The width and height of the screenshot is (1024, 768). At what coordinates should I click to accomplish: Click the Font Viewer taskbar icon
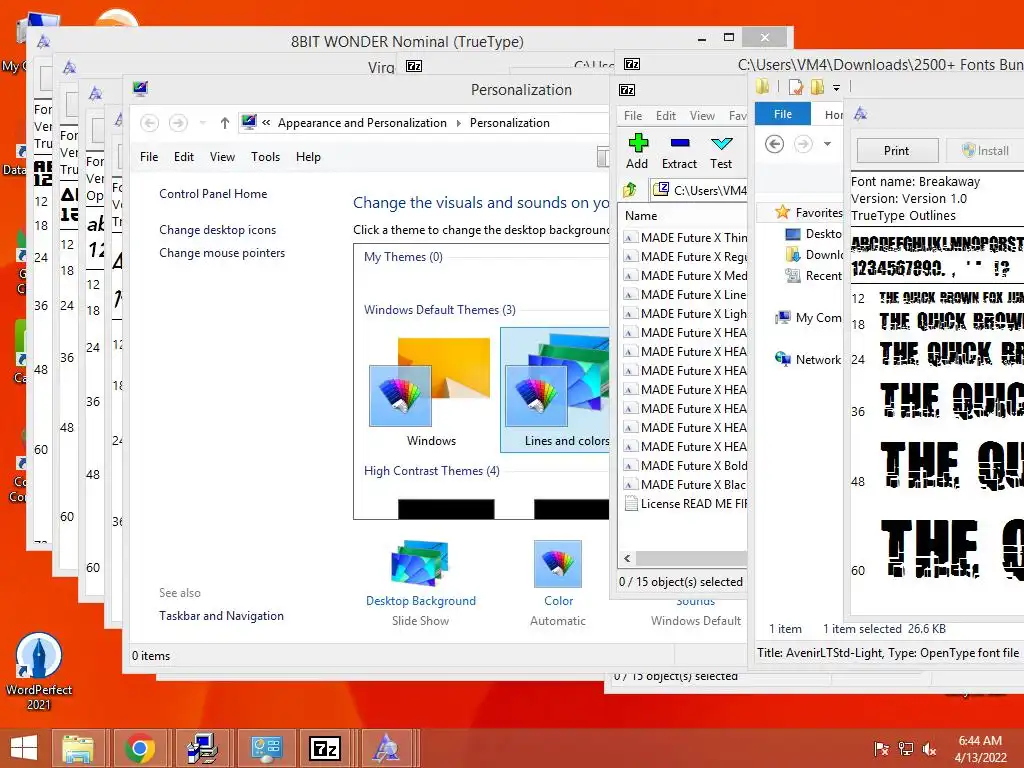click(386, 748)
